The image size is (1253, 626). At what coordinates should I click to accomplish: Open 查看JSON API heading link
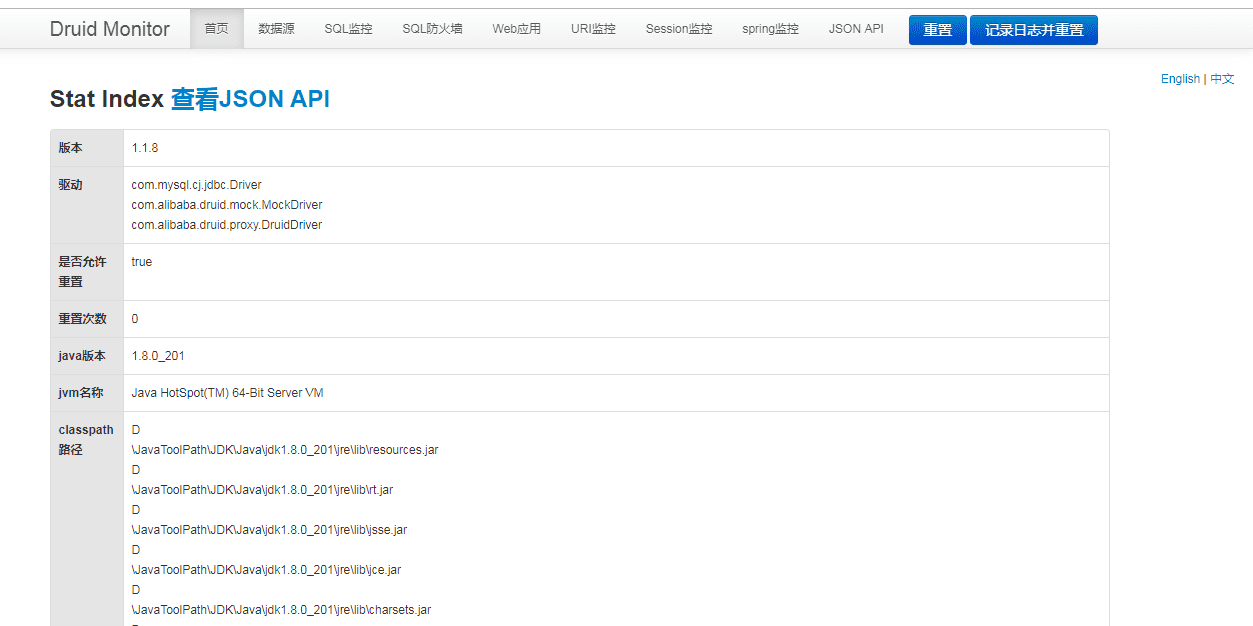pyautogui.click(x=250, y=99)
